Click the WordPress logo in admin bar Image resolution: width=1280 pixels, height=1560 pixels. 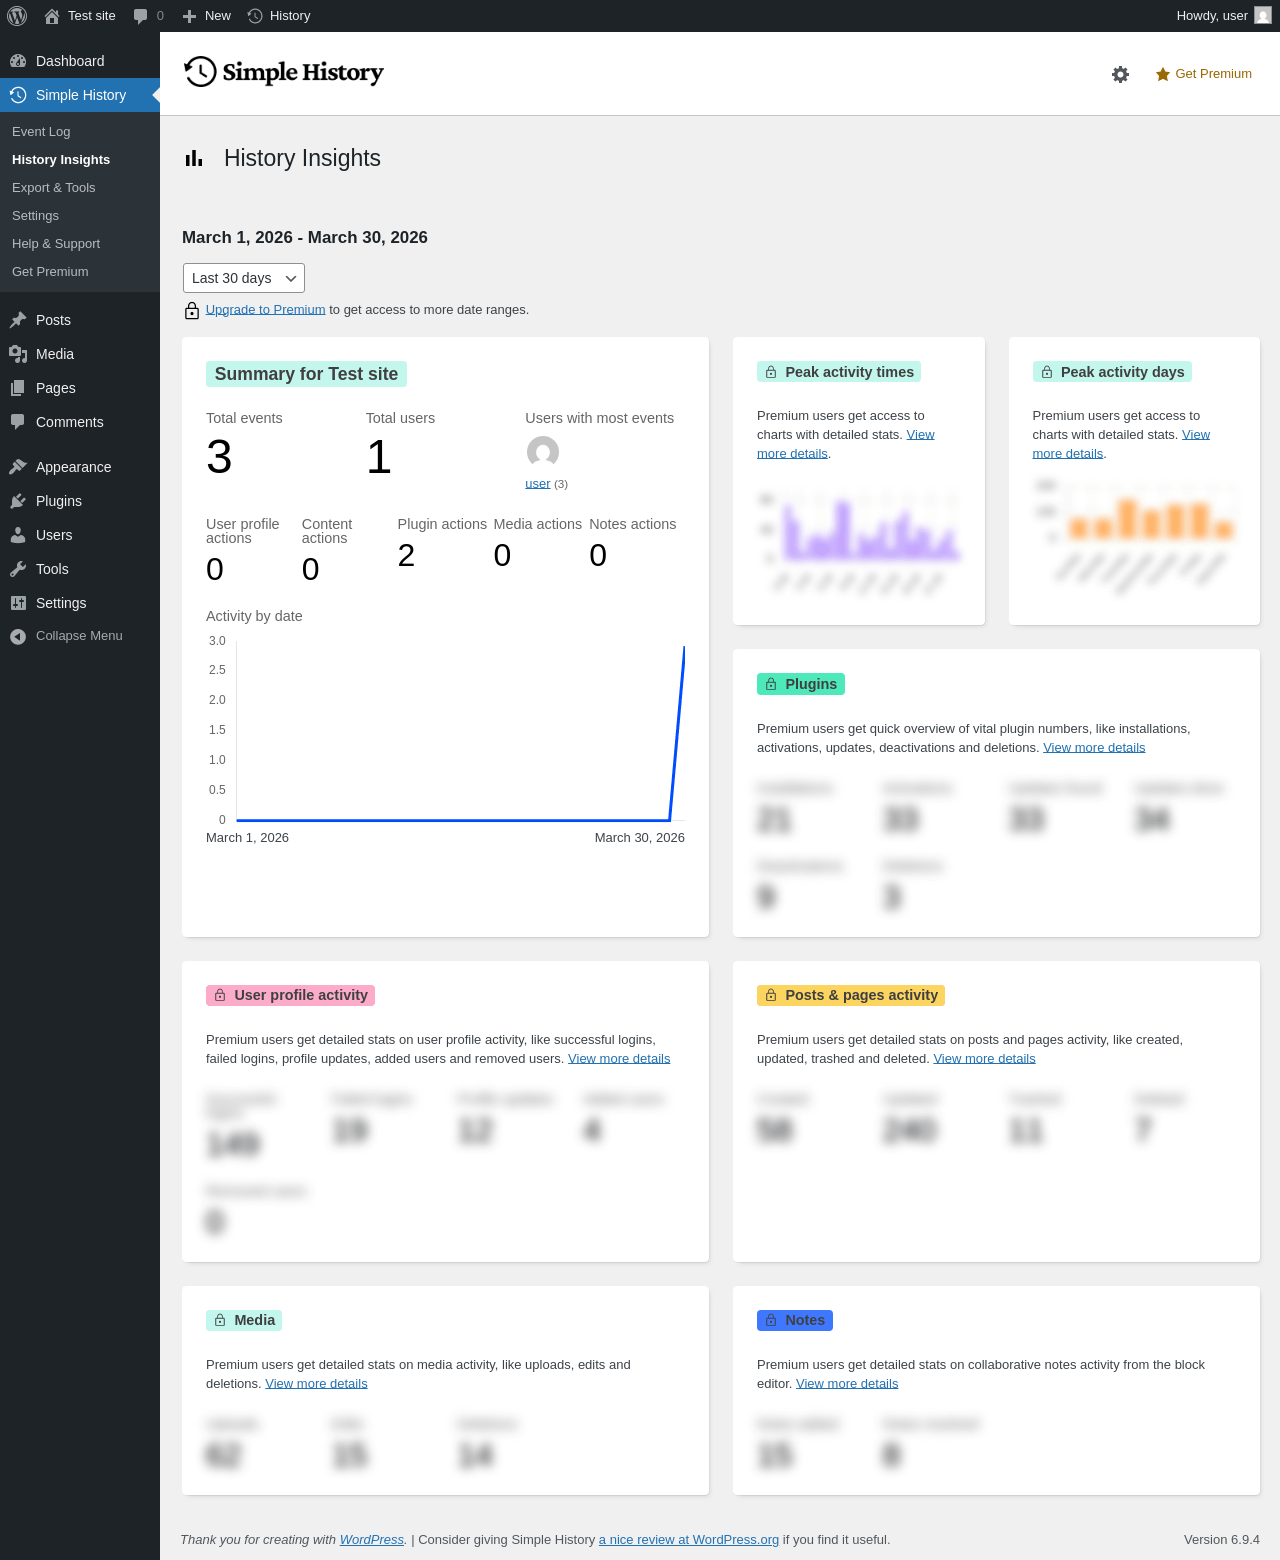tap(17, 16)
